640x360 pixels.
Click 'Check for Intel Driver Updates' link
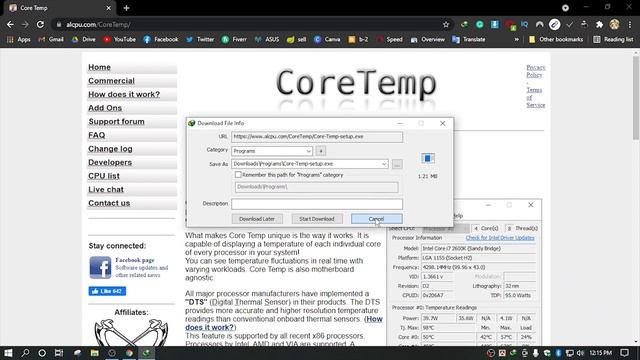[x=500, y=238]
